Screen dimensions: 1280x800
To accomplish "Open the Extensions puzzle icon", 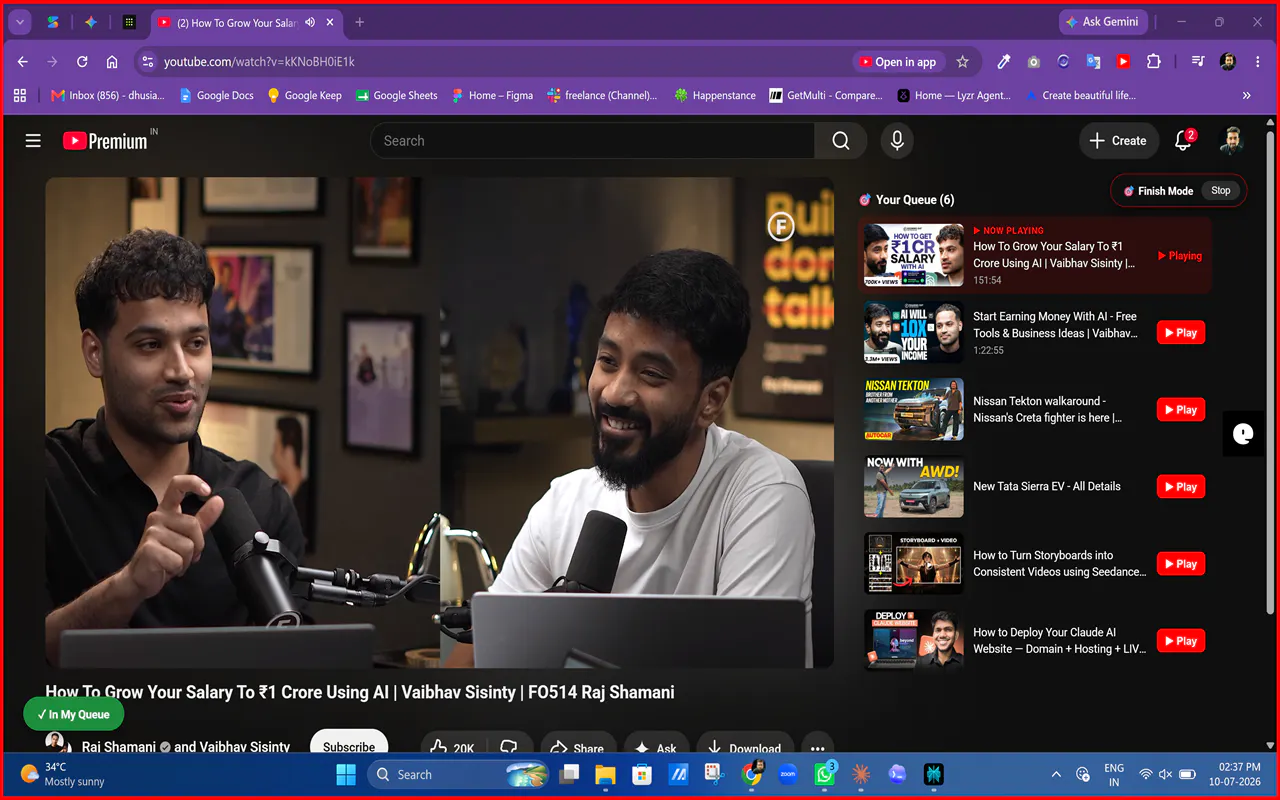I will pyautogui.click(x=1153, y=62).
